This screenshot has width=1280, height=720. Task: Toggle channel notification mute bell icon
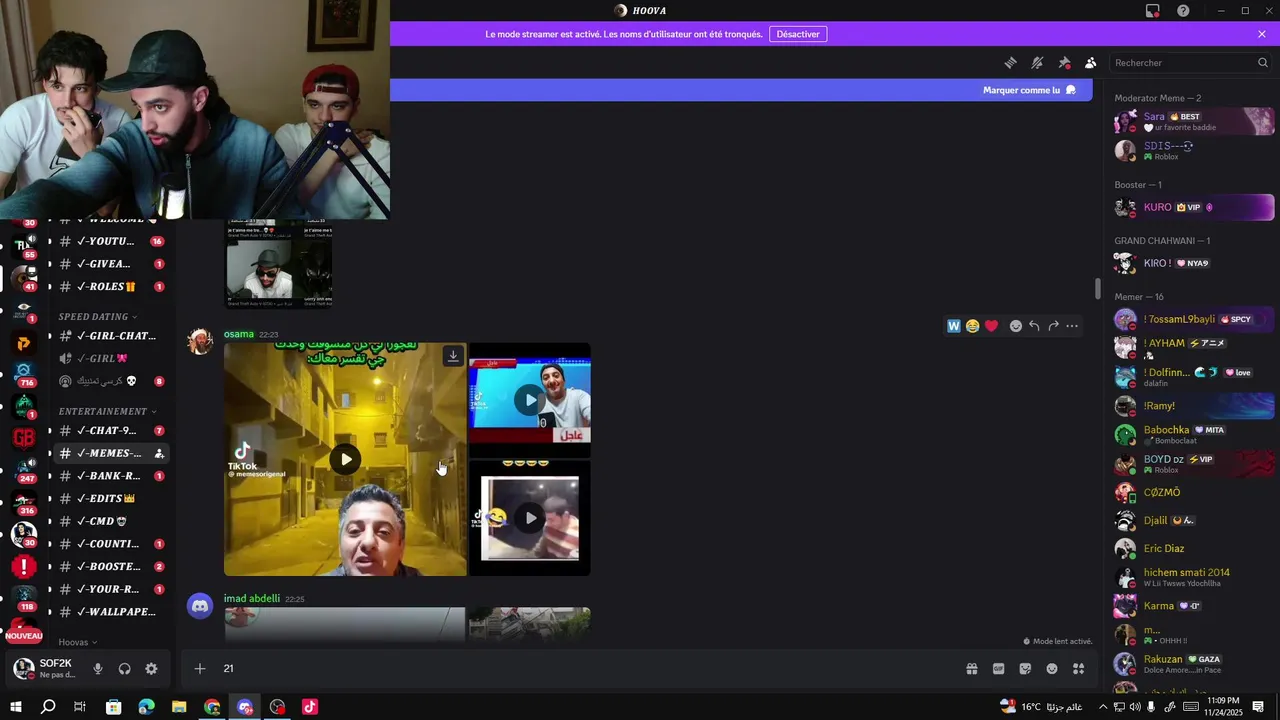[1037, 63]
